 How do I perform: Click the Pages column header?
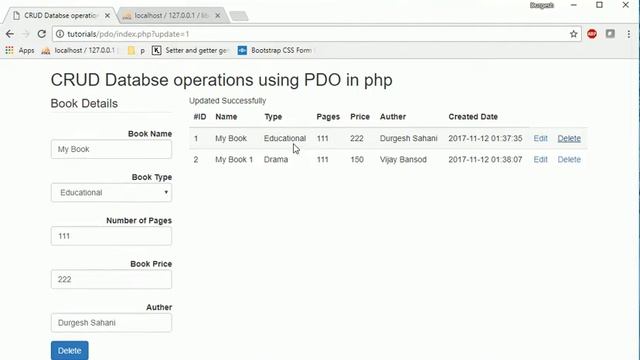click(328, 117)
